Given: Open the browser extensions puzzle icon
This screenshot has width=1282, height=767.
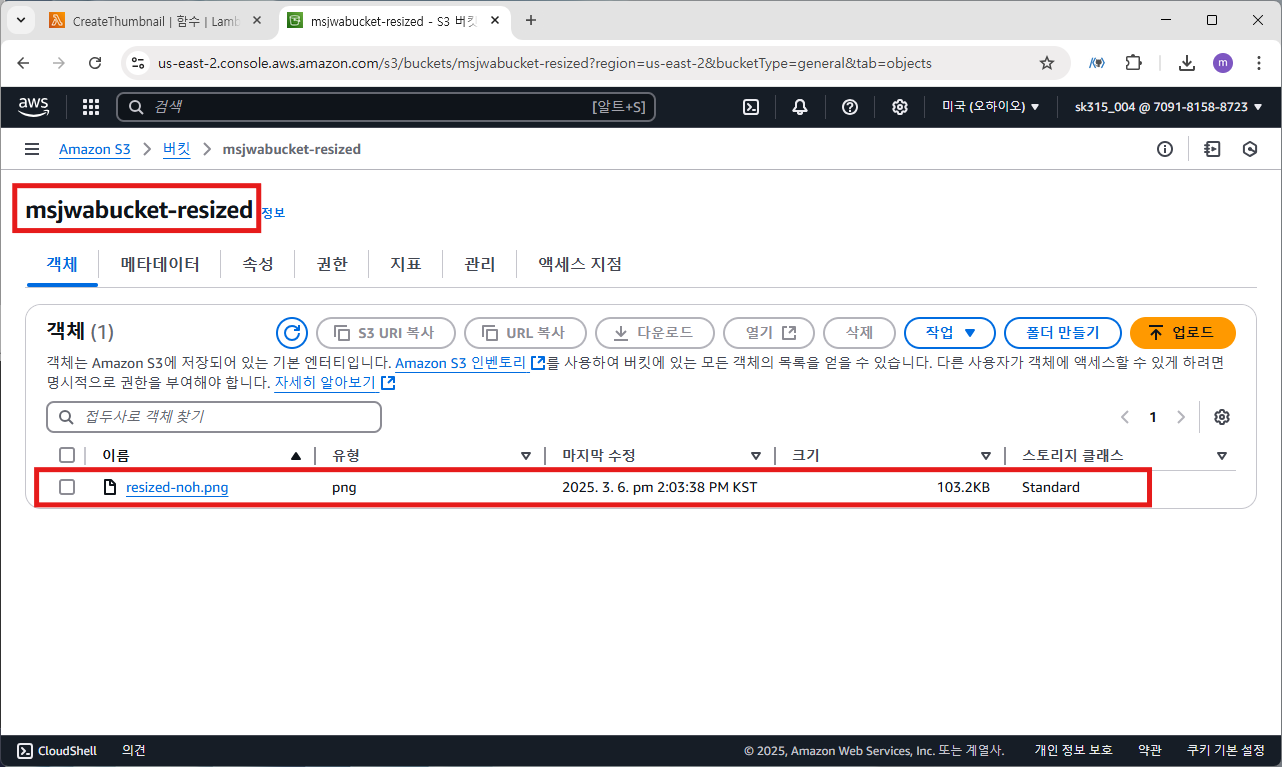Looking at the screenshot, I should click(x=1133, y=63).
